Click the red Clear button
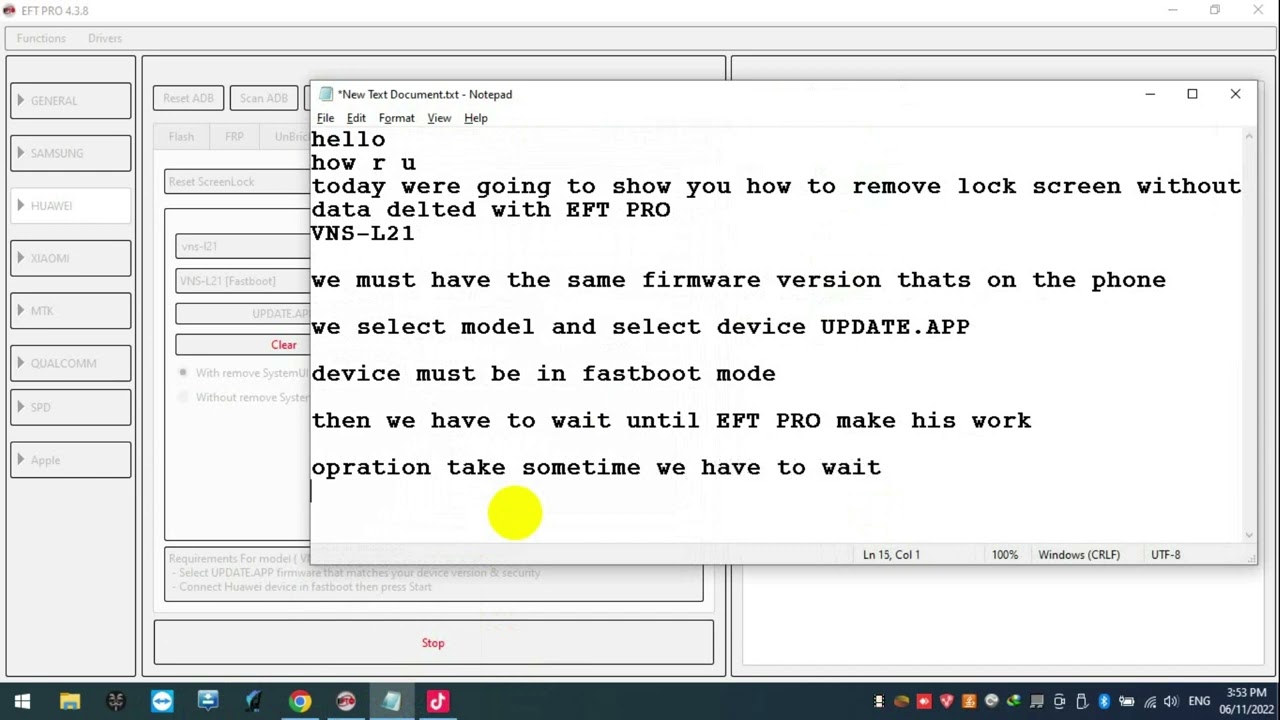The image size is (1280, 720). click(243, 345)
